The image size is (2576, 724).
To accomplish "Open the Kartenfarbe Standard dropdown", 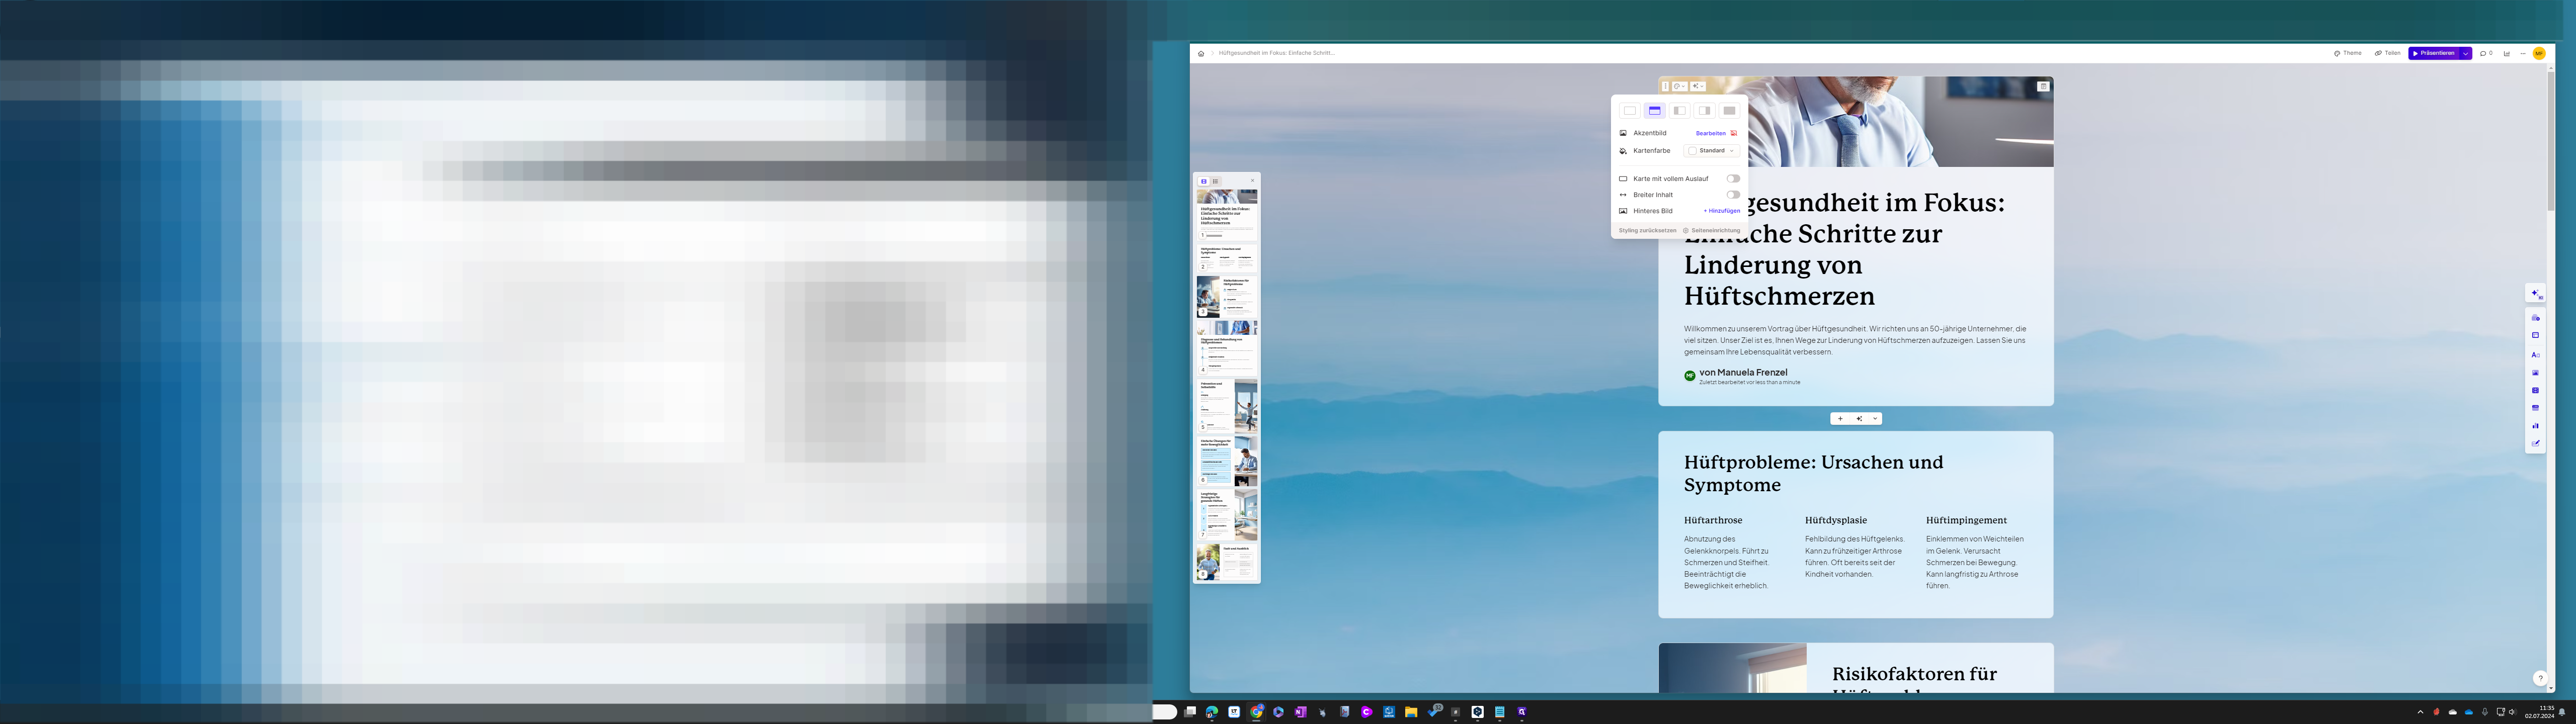I will point(1712,151).
